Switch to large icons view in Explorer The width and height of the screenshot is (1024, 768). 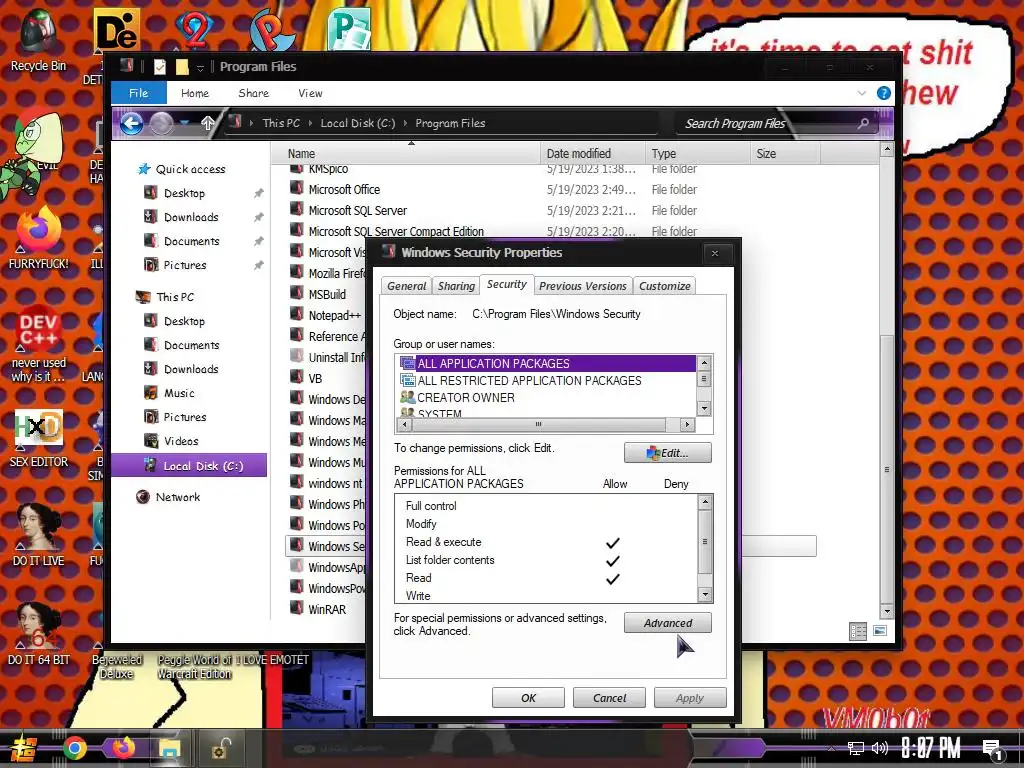tap(880, 631)
